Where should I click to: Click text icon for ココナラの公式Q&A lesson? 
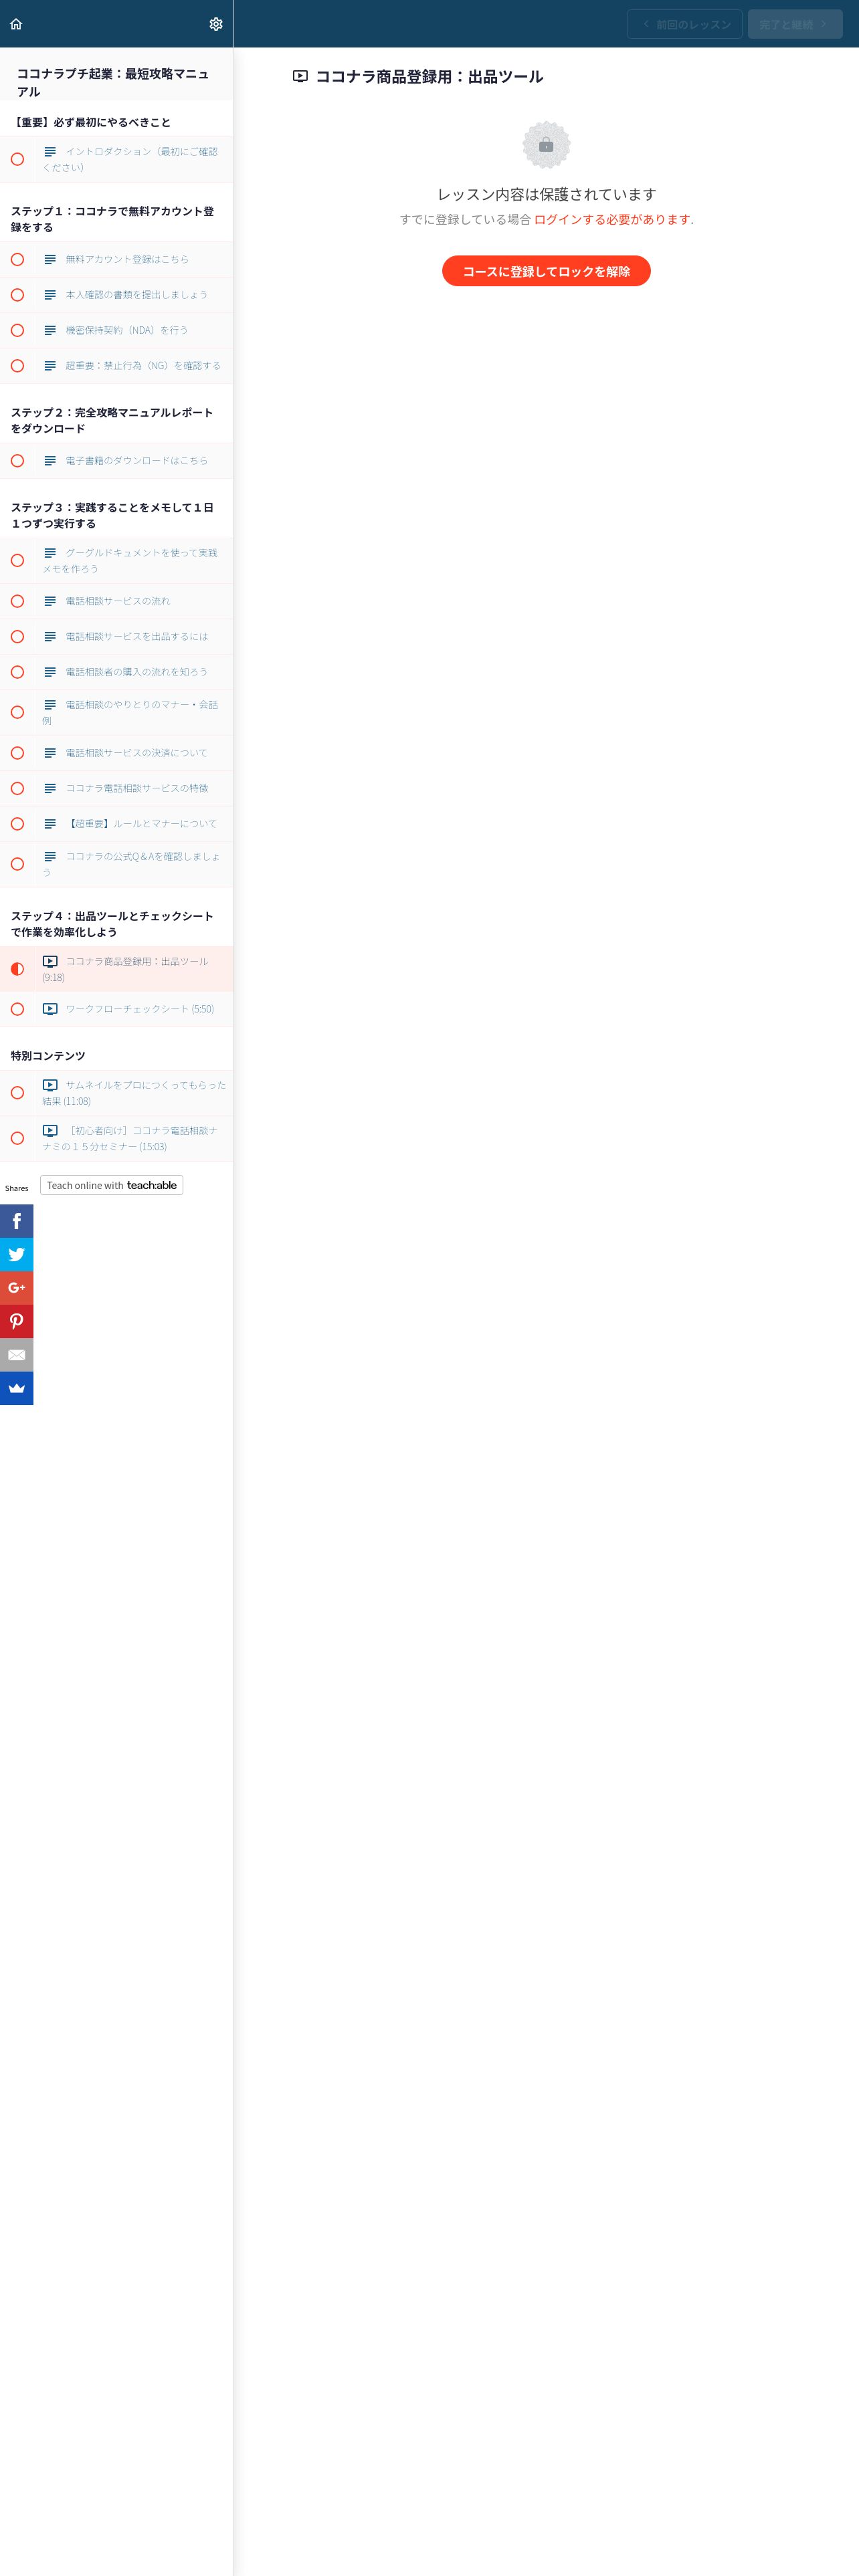click(x=50, y=856)
